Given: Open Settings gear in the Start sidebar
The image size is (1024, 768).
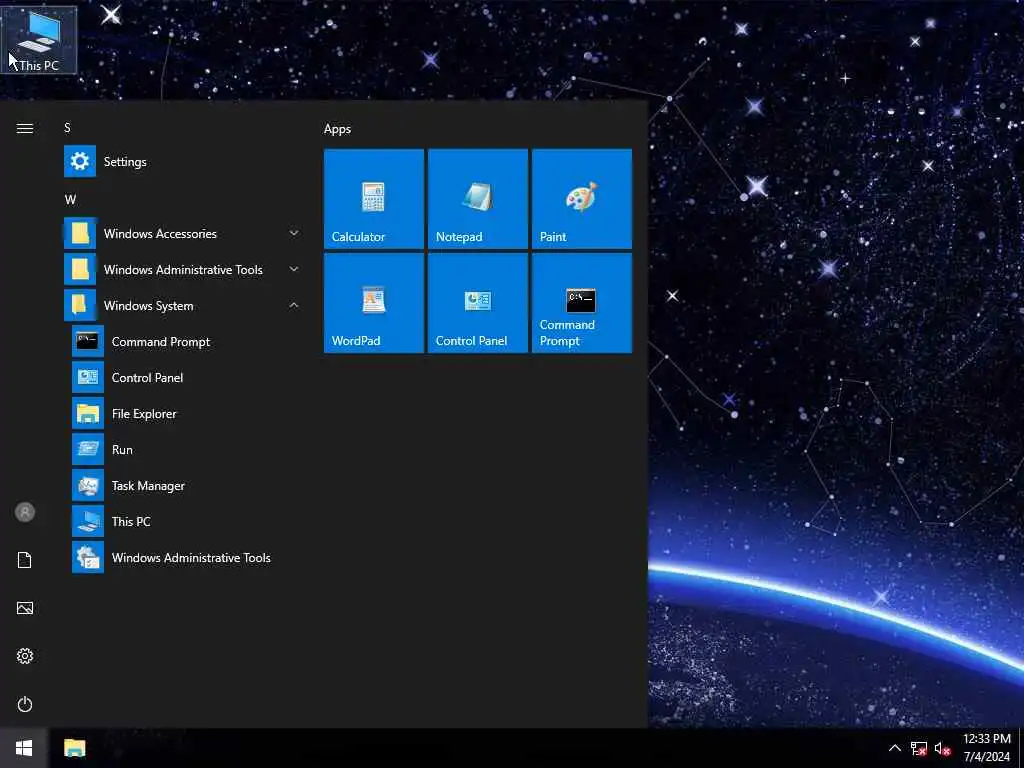Looking at the screenshot, I should pyautogui.click(x=25, y=656).
